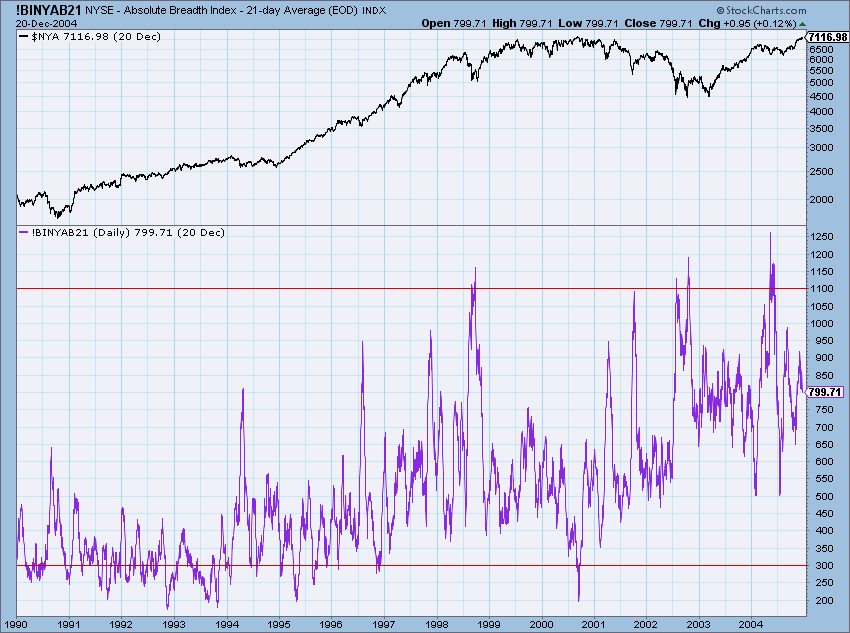
Task: Click the 2004 label on time axis
Action: coord(752,624)
